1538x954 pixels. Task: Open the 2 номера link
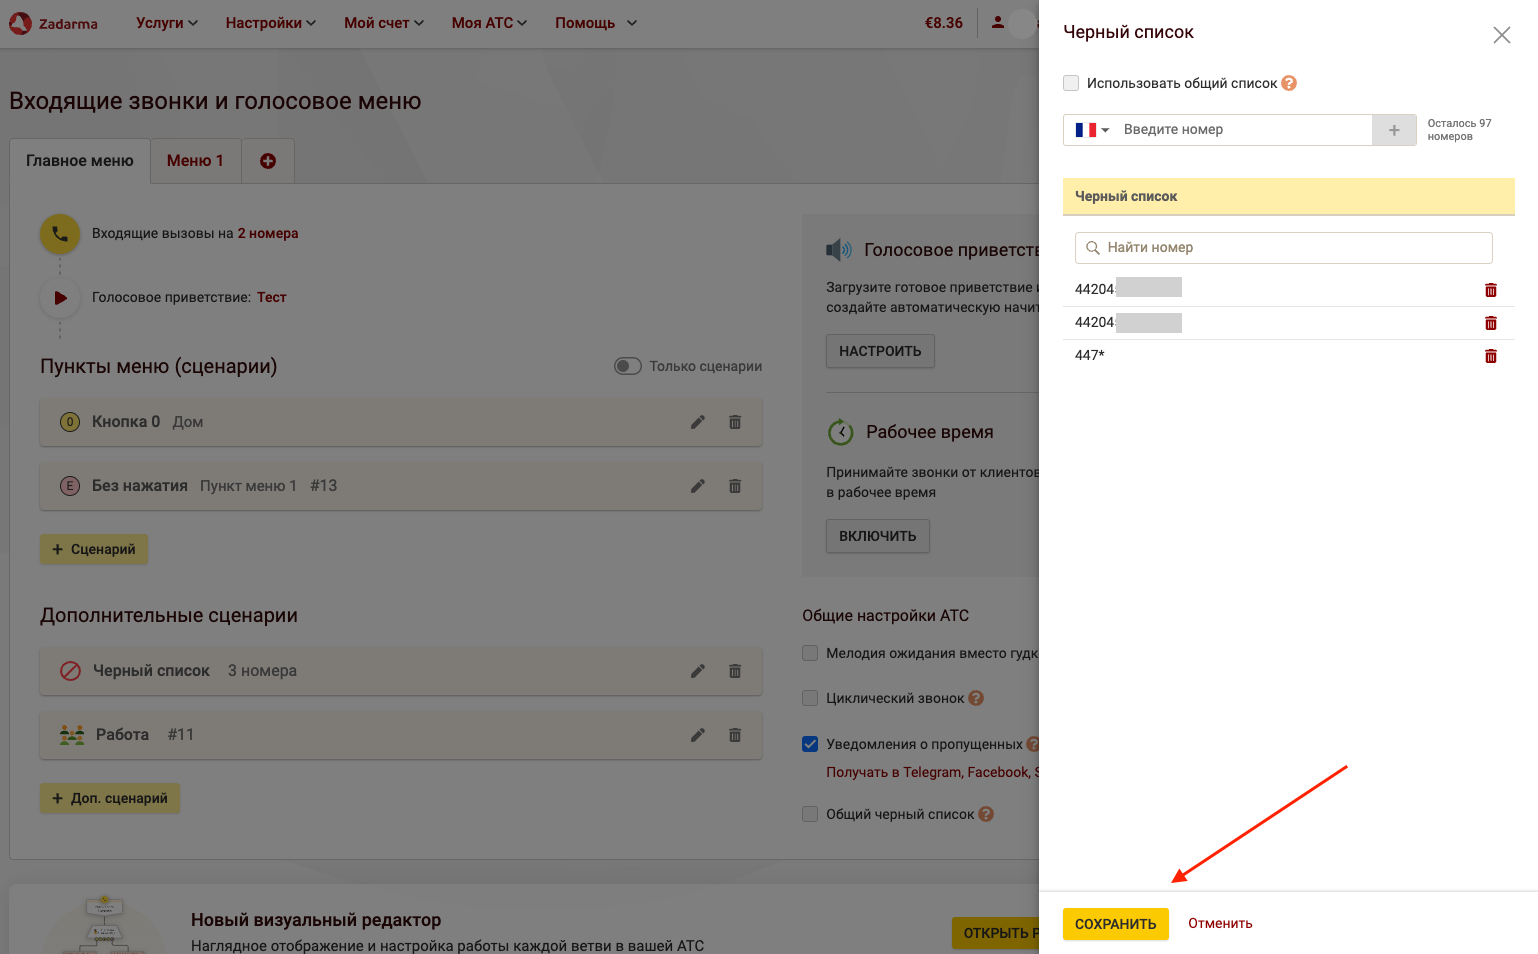pos(268,233)
